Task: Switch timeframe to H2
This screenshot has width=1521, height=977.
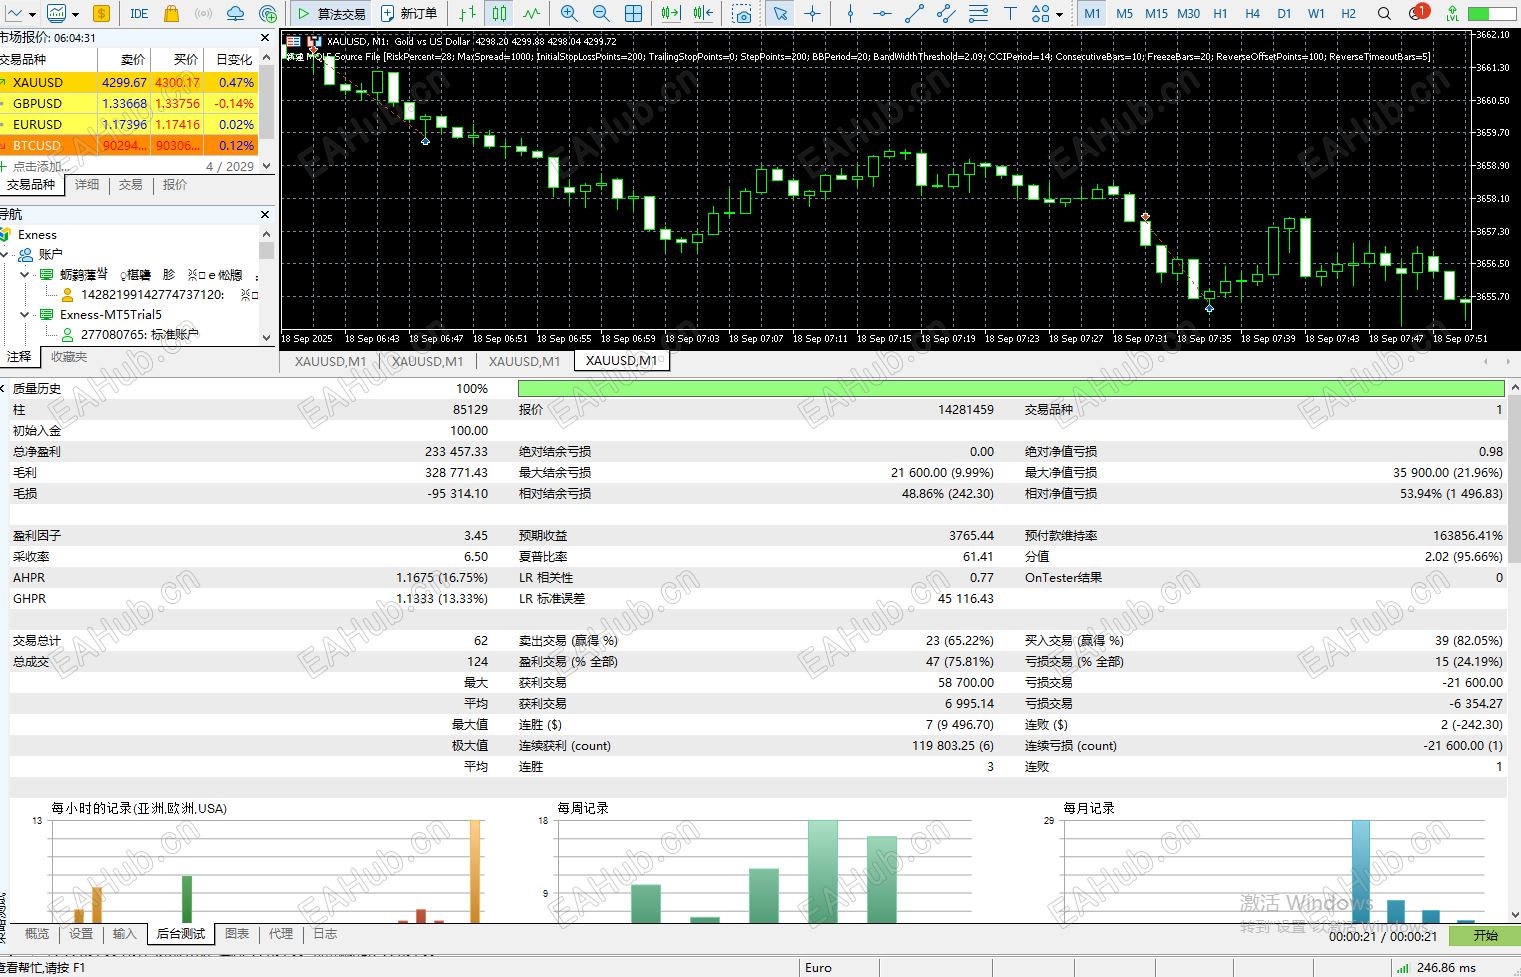Action: click(x=1348, y=14)
